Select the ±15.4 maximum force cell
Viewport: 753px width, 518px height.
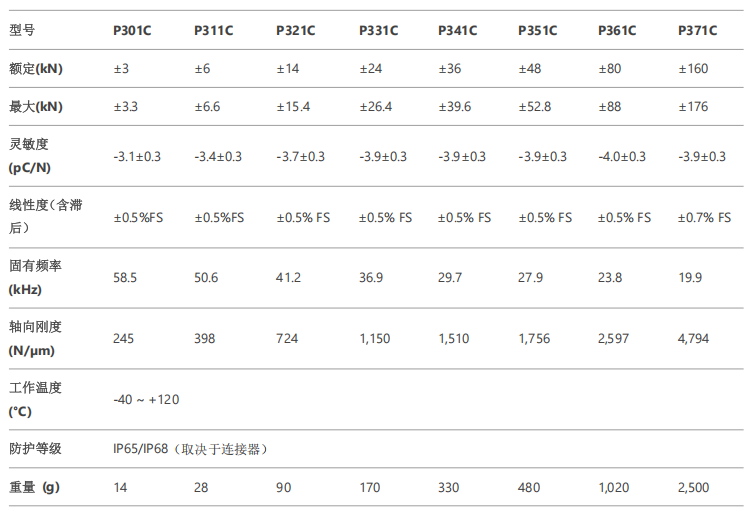[293, 107]
